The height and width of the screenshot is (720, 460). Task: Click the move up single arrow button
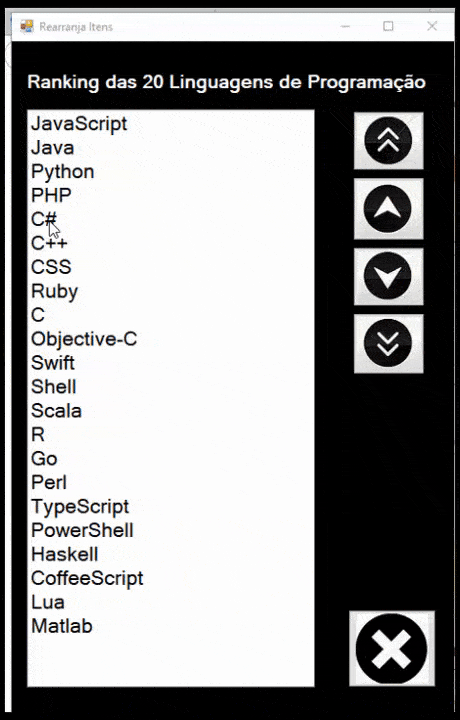(x=388, y=208)
